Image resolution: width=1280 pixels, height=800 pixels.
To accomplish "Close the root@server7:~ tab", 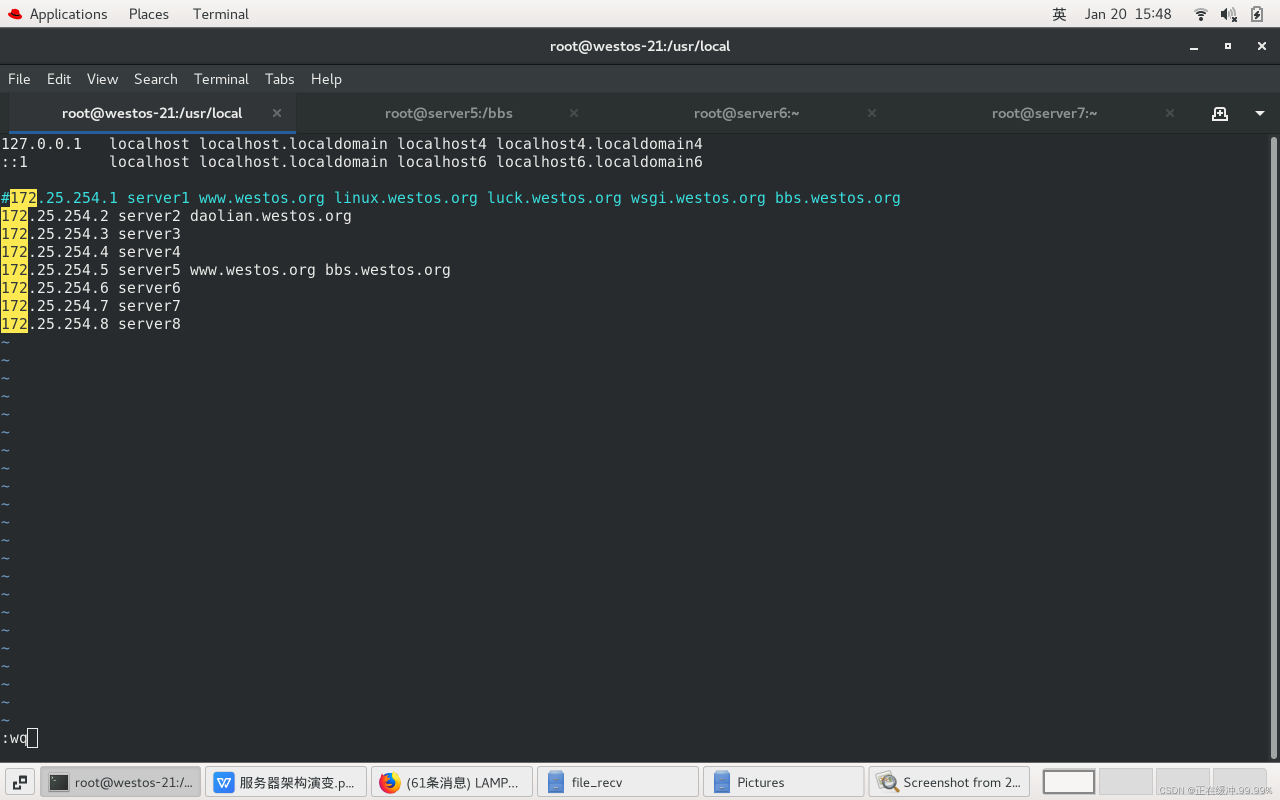I will [1170, 113].
